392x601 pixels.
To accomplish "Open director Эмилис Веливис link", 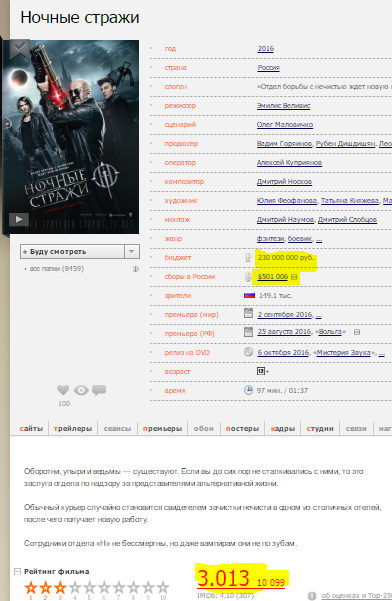I will (x=283, y=105).
